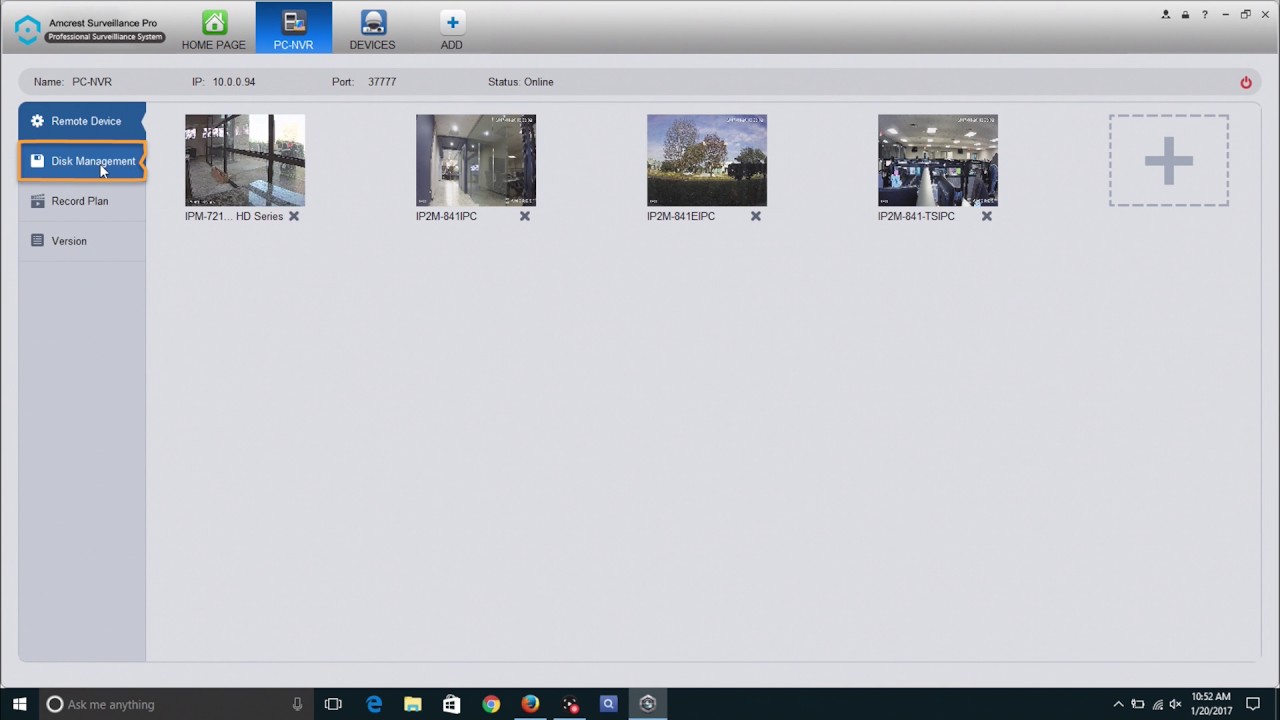The width and height of the screenshot is (1280, 720).
Task: Remove the IP2M-841EIPC camera
Action: (756, 216)
